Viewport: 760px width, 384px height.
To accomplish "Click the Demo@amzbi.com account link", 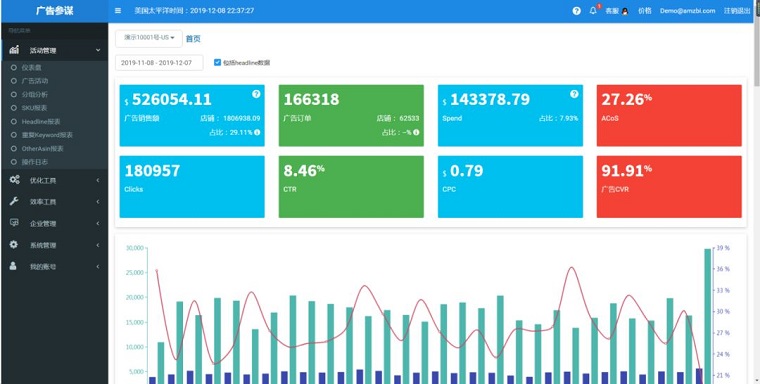I will [x=687, y=11].
